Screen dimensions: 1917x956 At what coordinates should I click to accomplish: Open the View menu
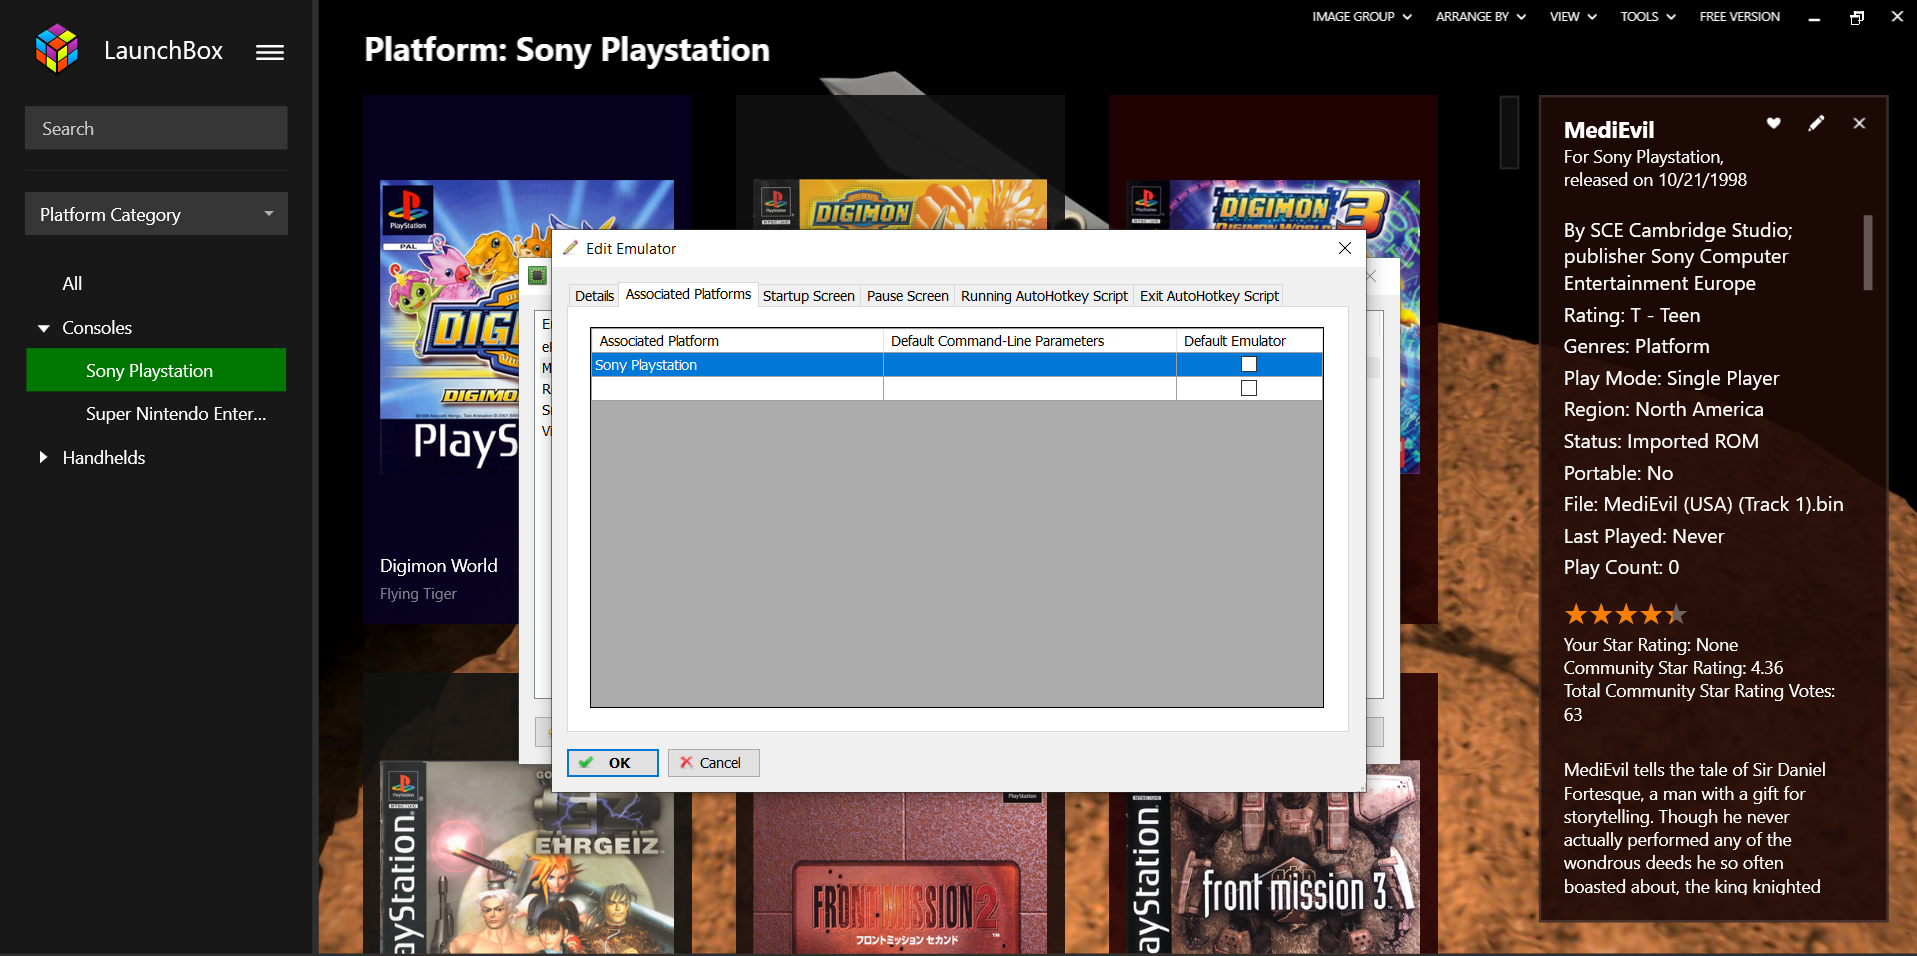click(1572, 17)
